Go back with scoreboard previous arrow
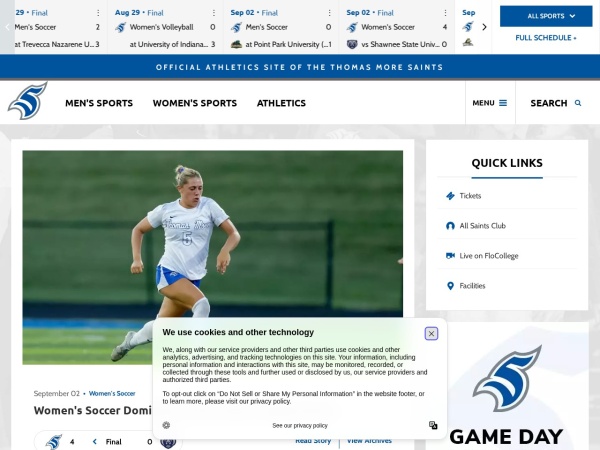This screenshot has height=450, width=600. [x=7, y=27]
